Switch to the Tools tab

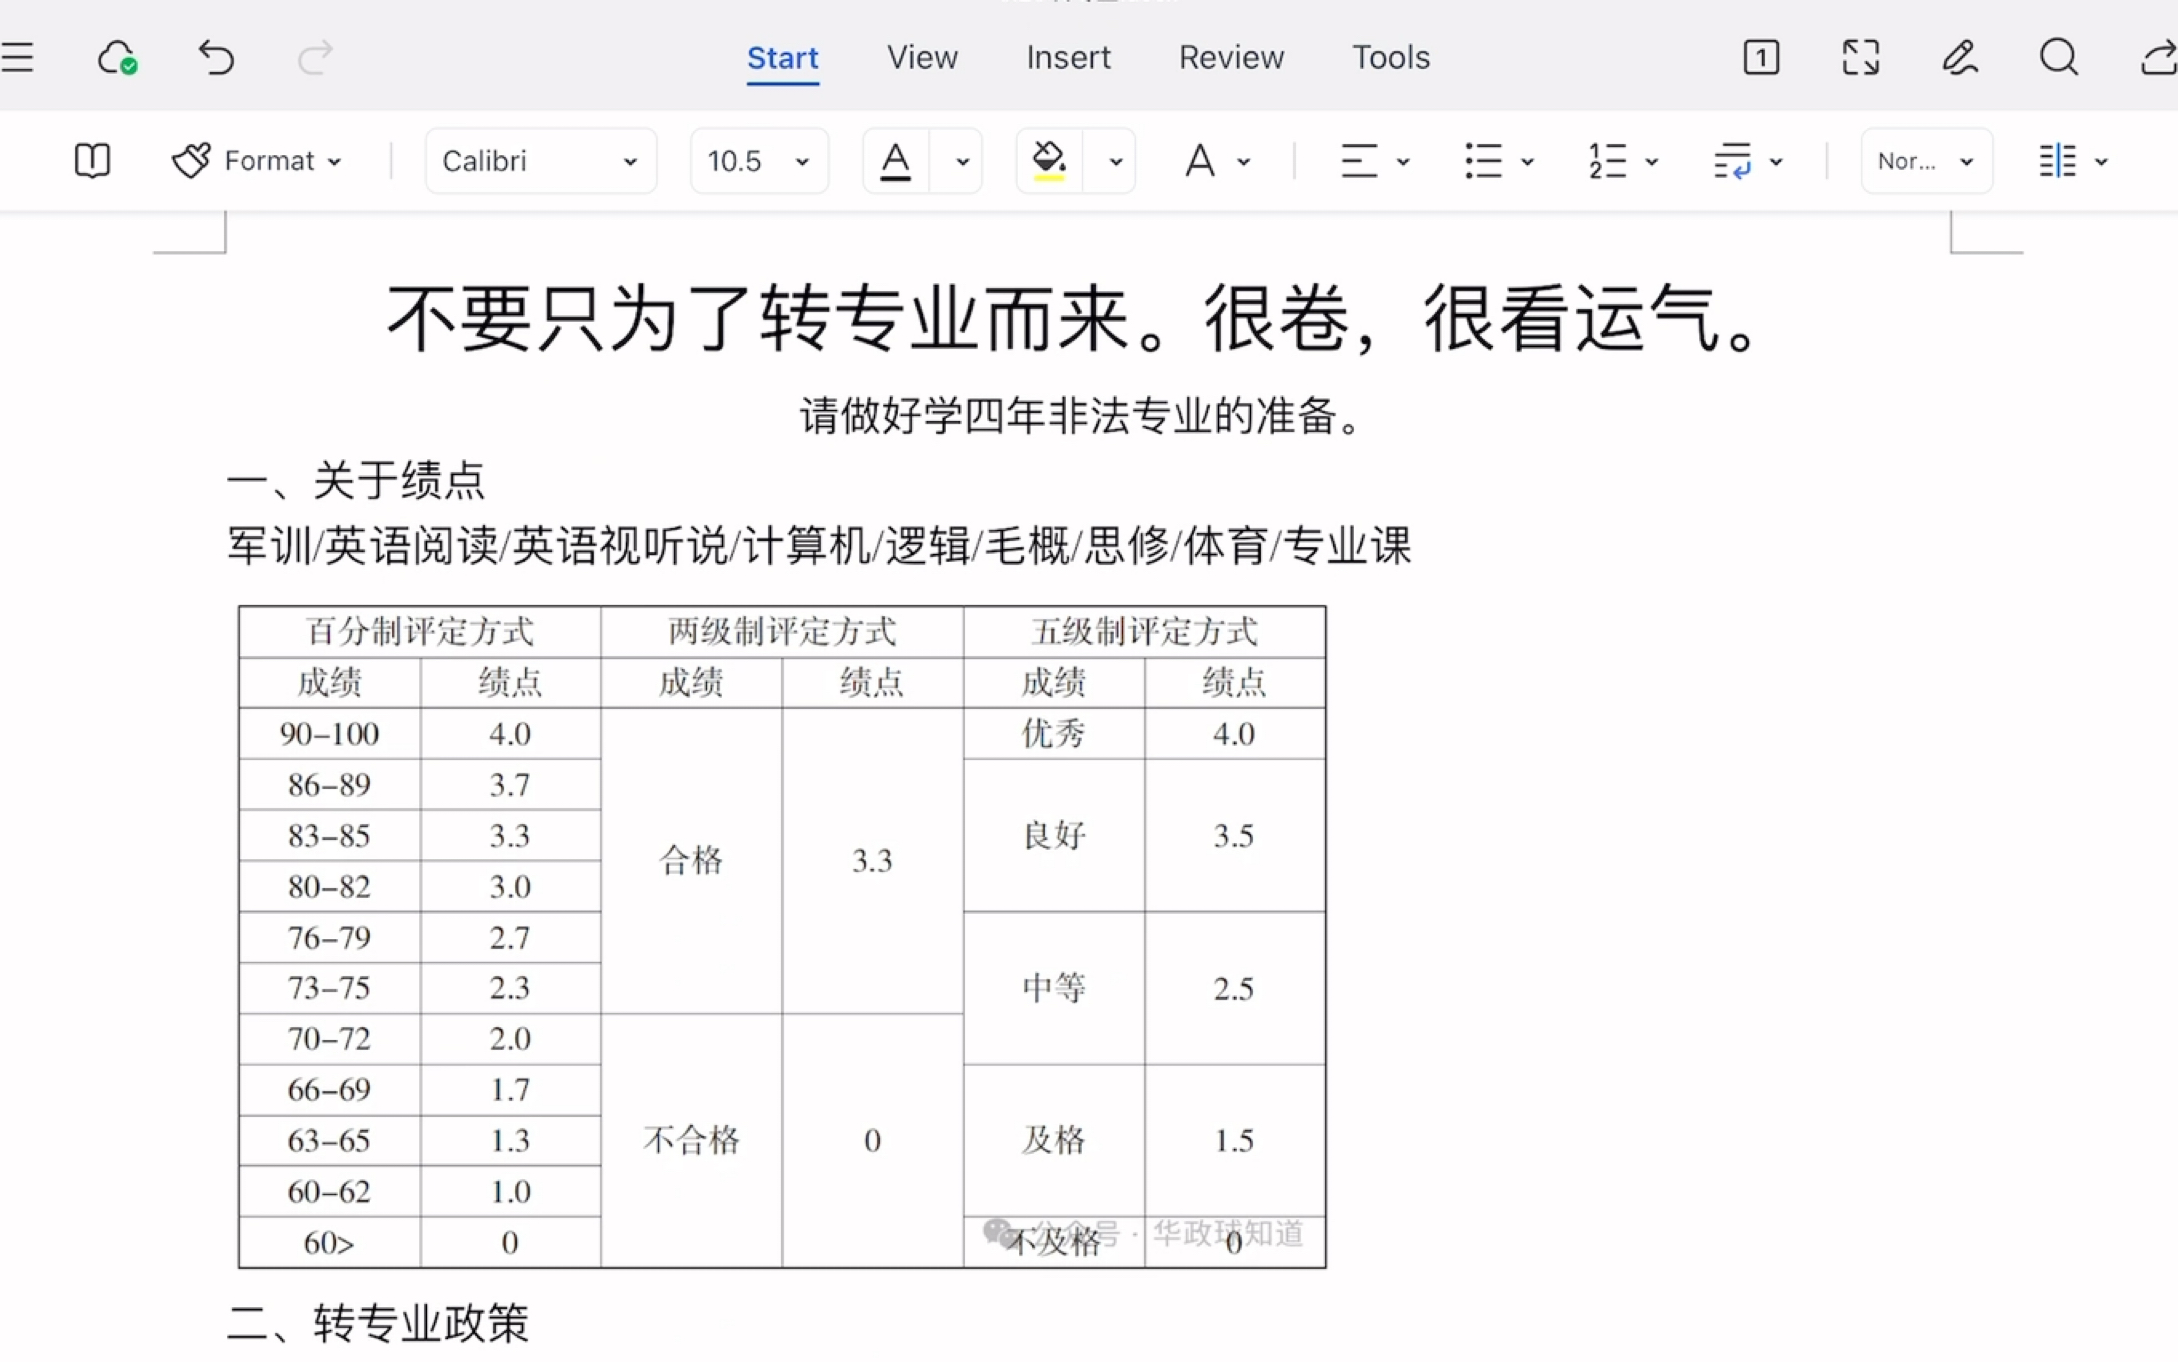pos(1391,57)
